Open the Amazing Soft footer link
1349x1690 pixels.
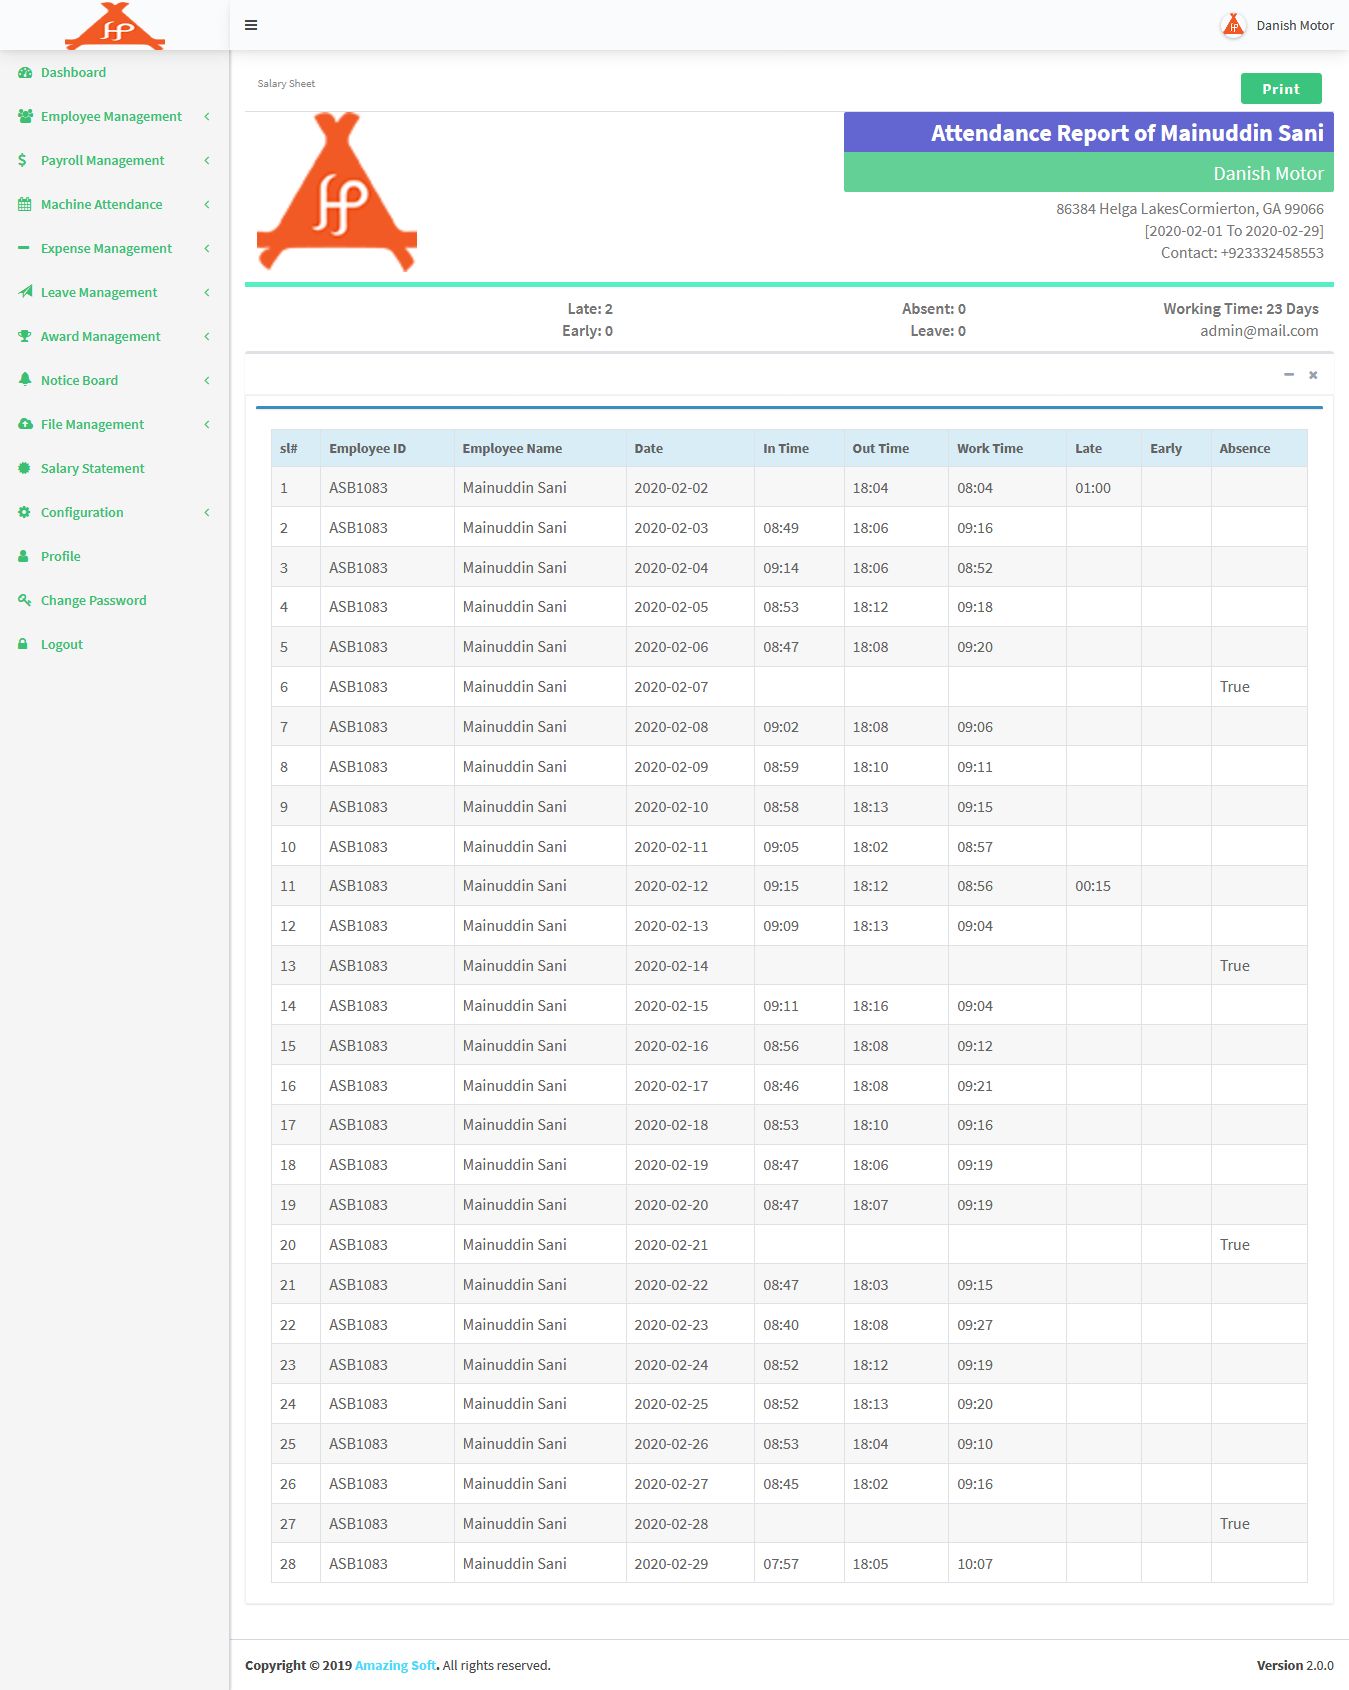point(395,1665)
